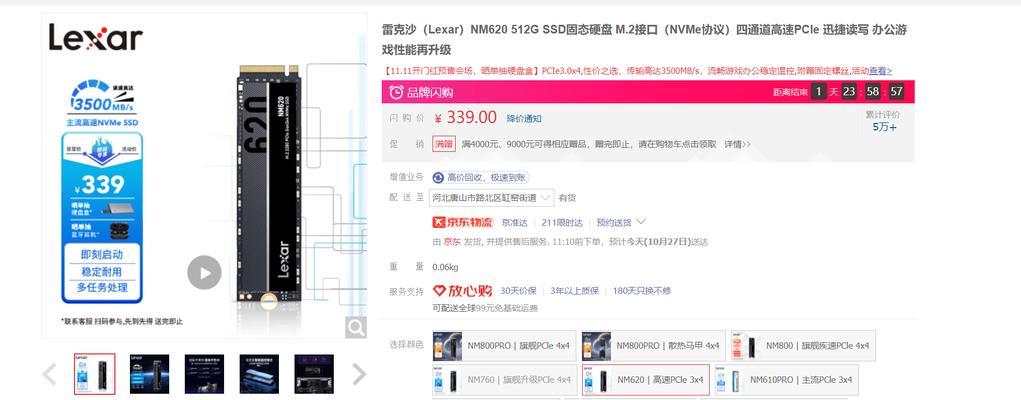
Task: Show next product thumbnails arrow
Action: pyautogui.click(x=359, y=374)
